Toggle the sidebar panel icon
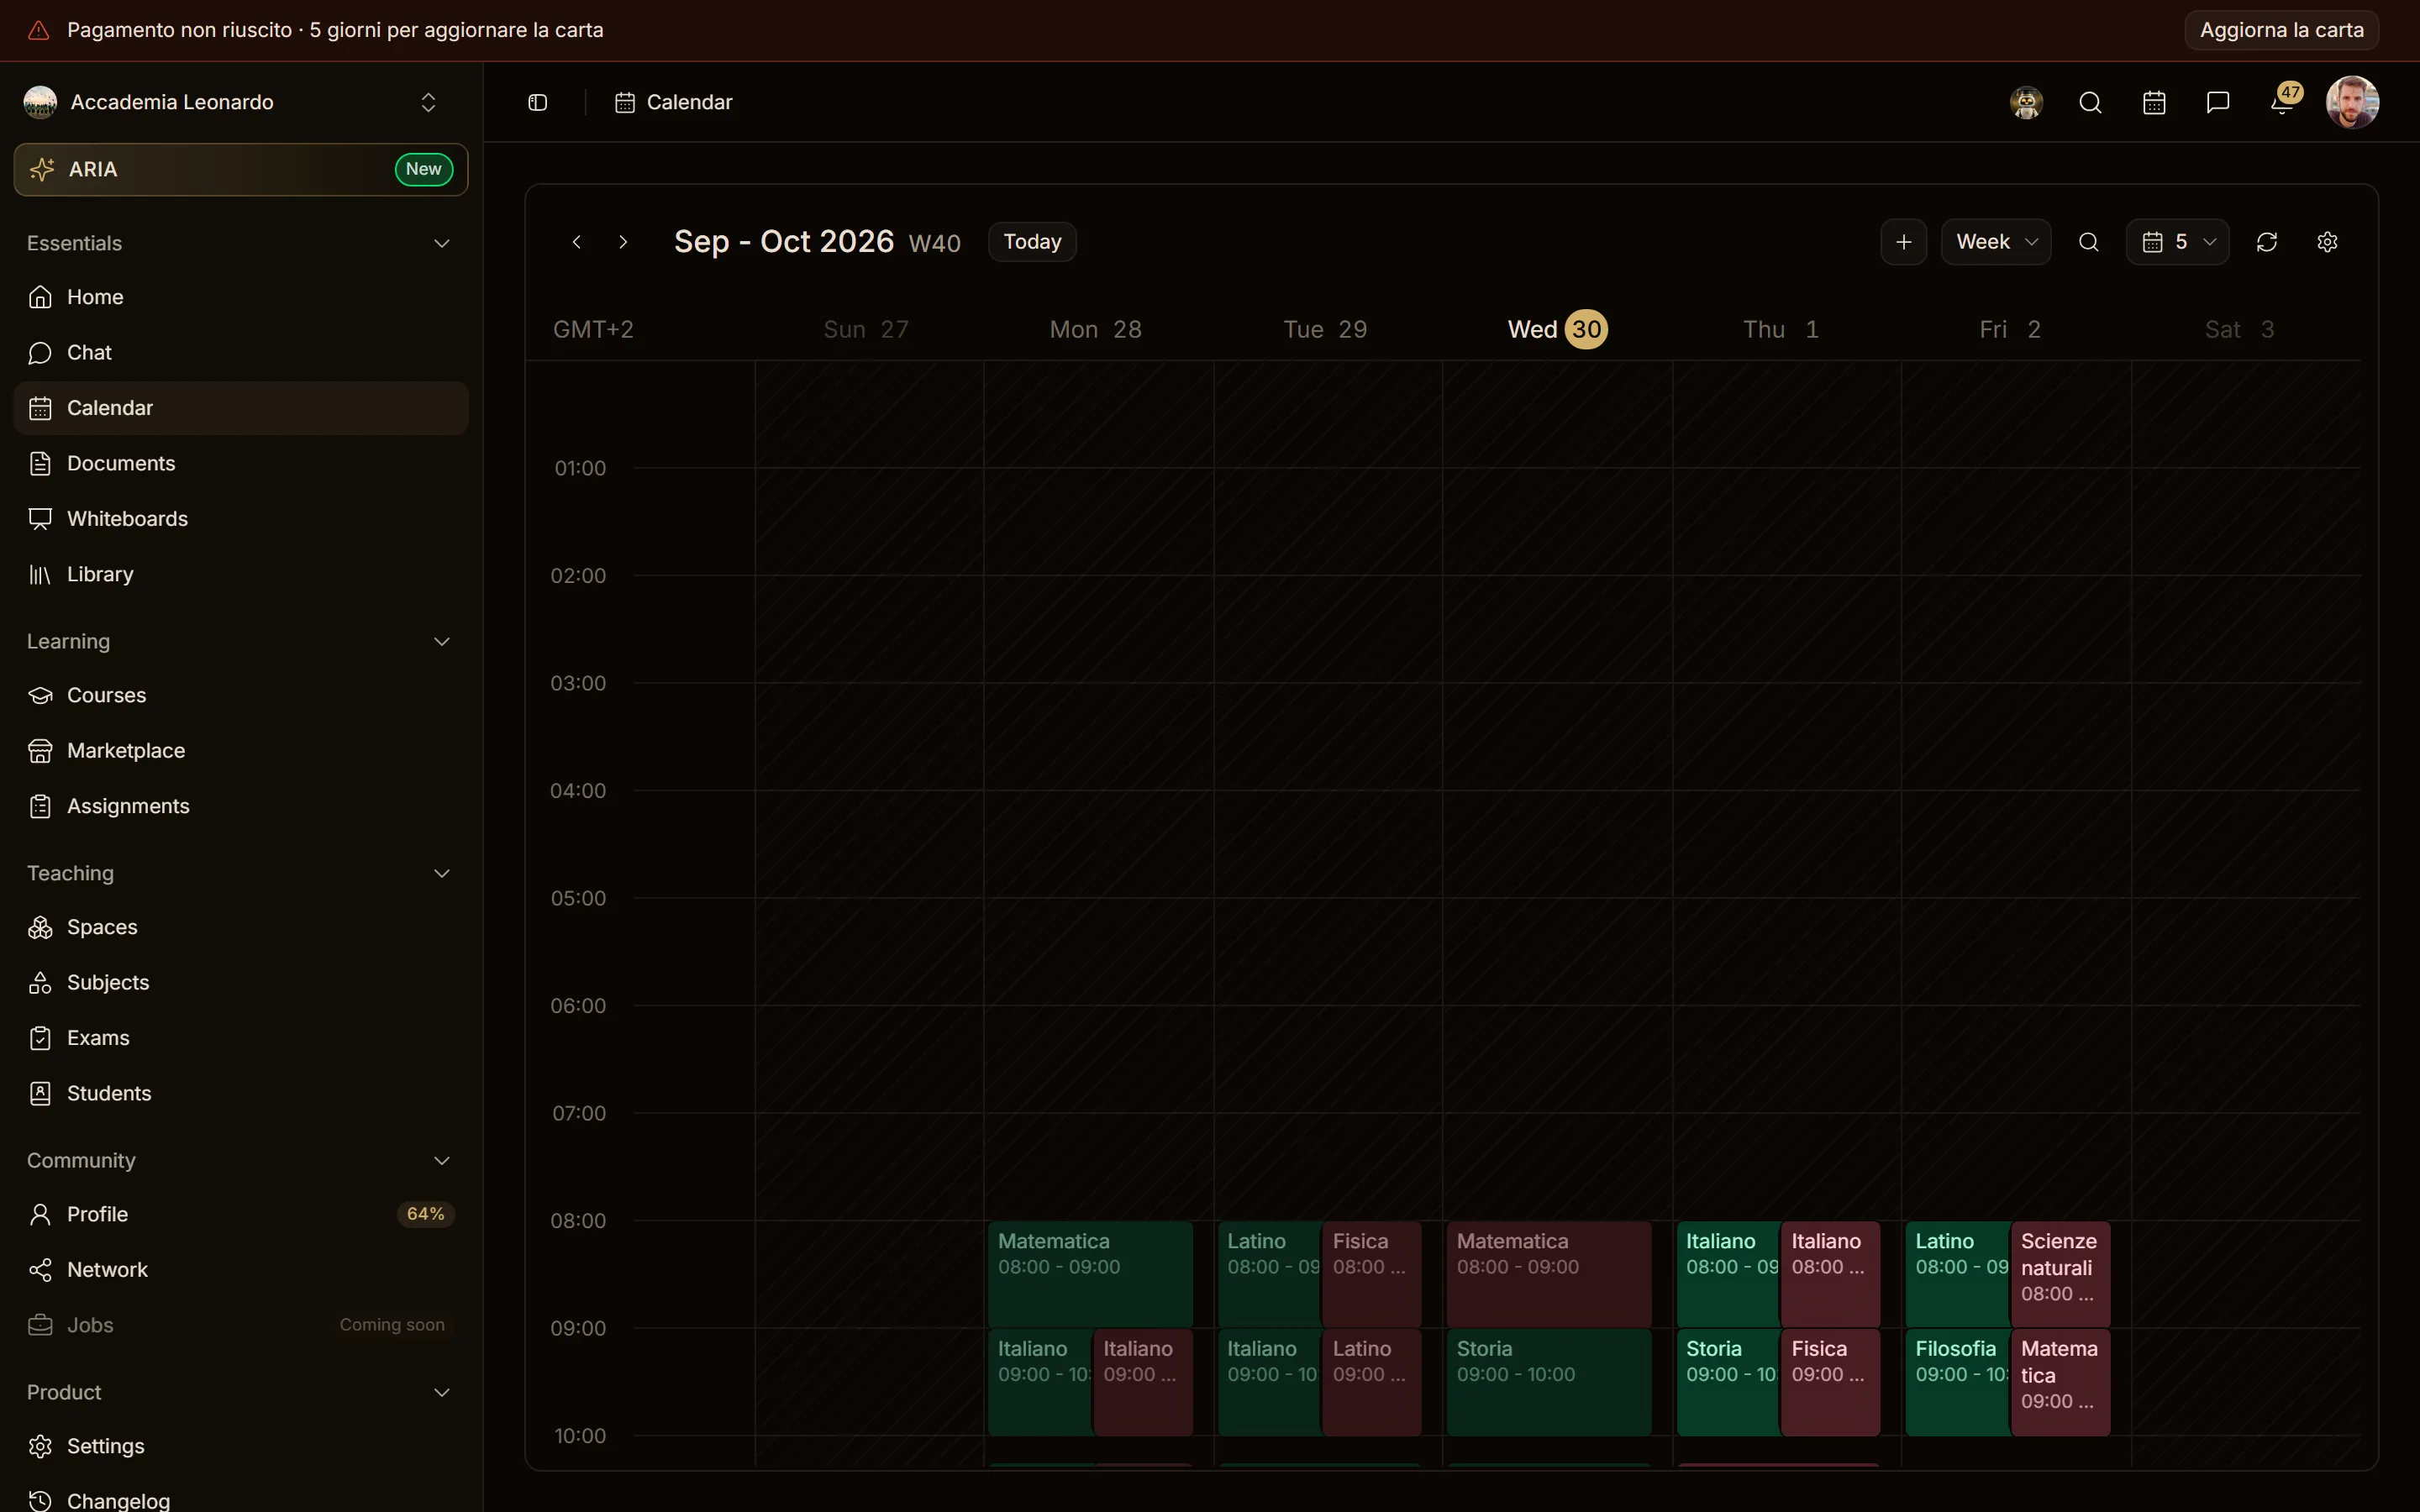This screenshot has height=1512, width=2420. [x=538, y=102]
